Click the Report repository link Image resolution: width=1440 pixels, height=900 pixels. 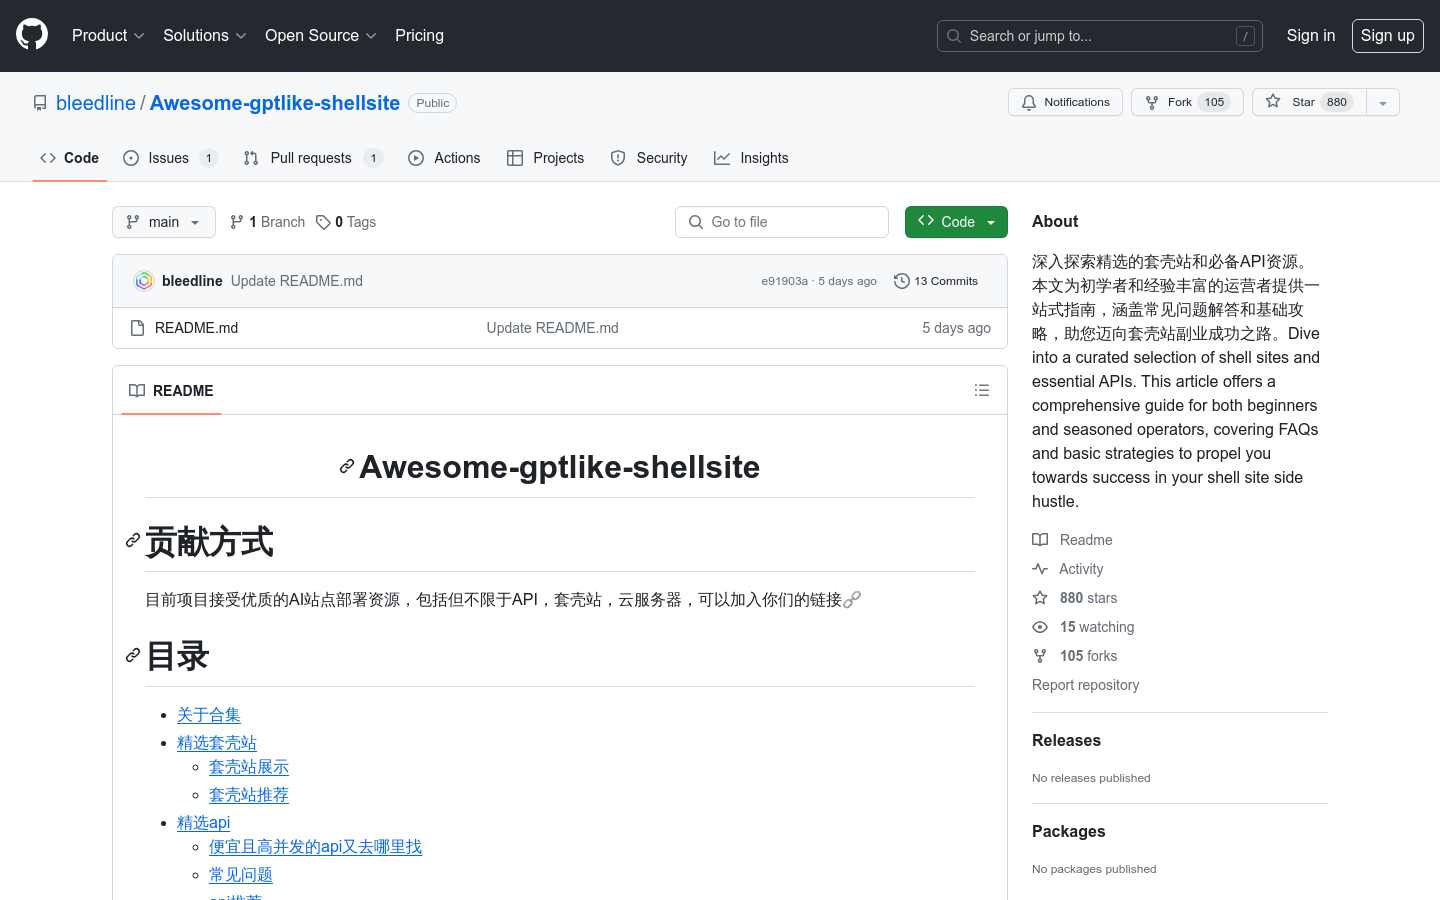point(1085,685)
